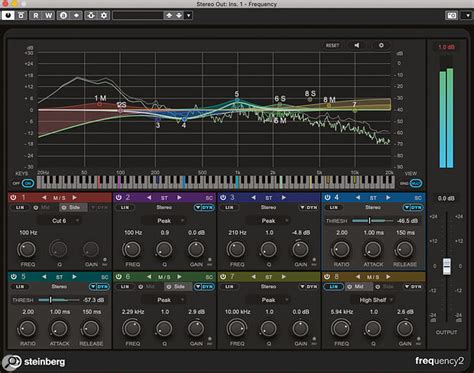The image size is (474, 373).
Task: Select band 1 Side tab
Action: pos(73,208)
